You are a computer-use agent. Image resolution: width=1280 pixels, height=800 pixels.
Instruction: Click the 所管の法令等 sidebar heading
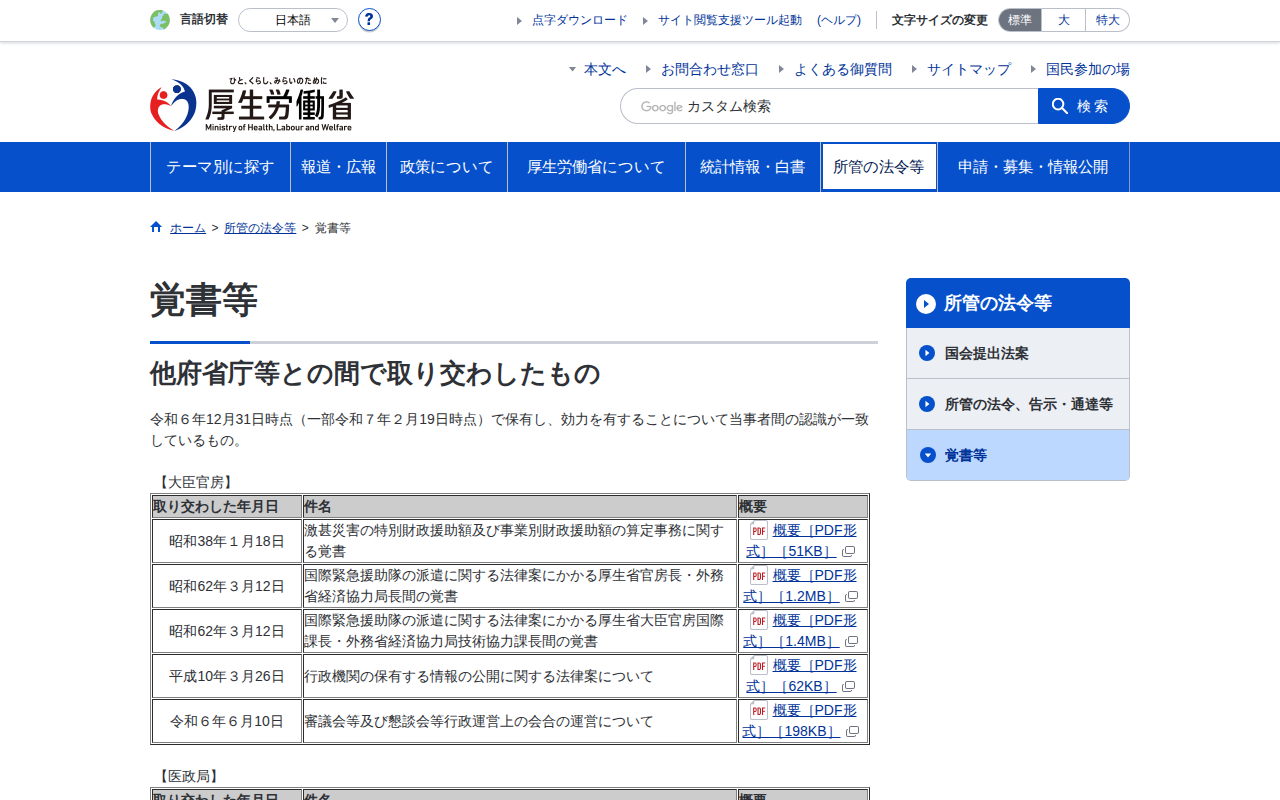point(1018,303)
